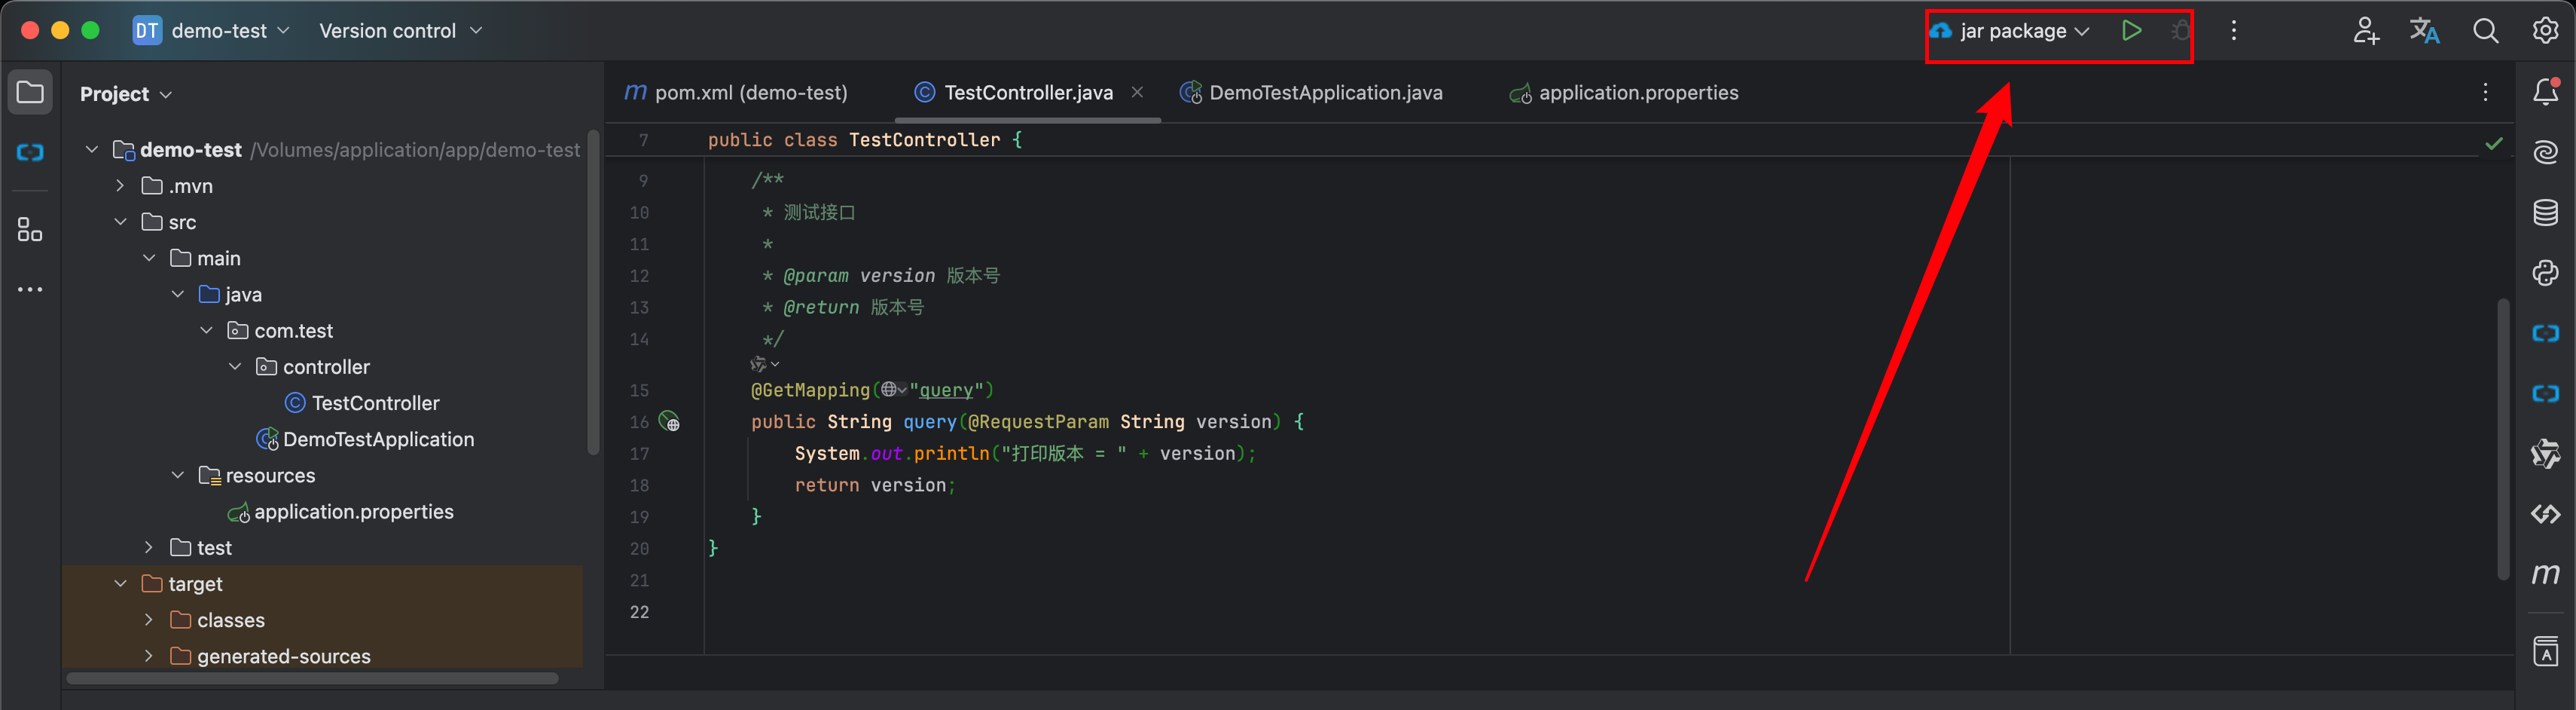Open the AI Assistant spiral icon
This screenshot has width=2576, height=710.
2545,152
